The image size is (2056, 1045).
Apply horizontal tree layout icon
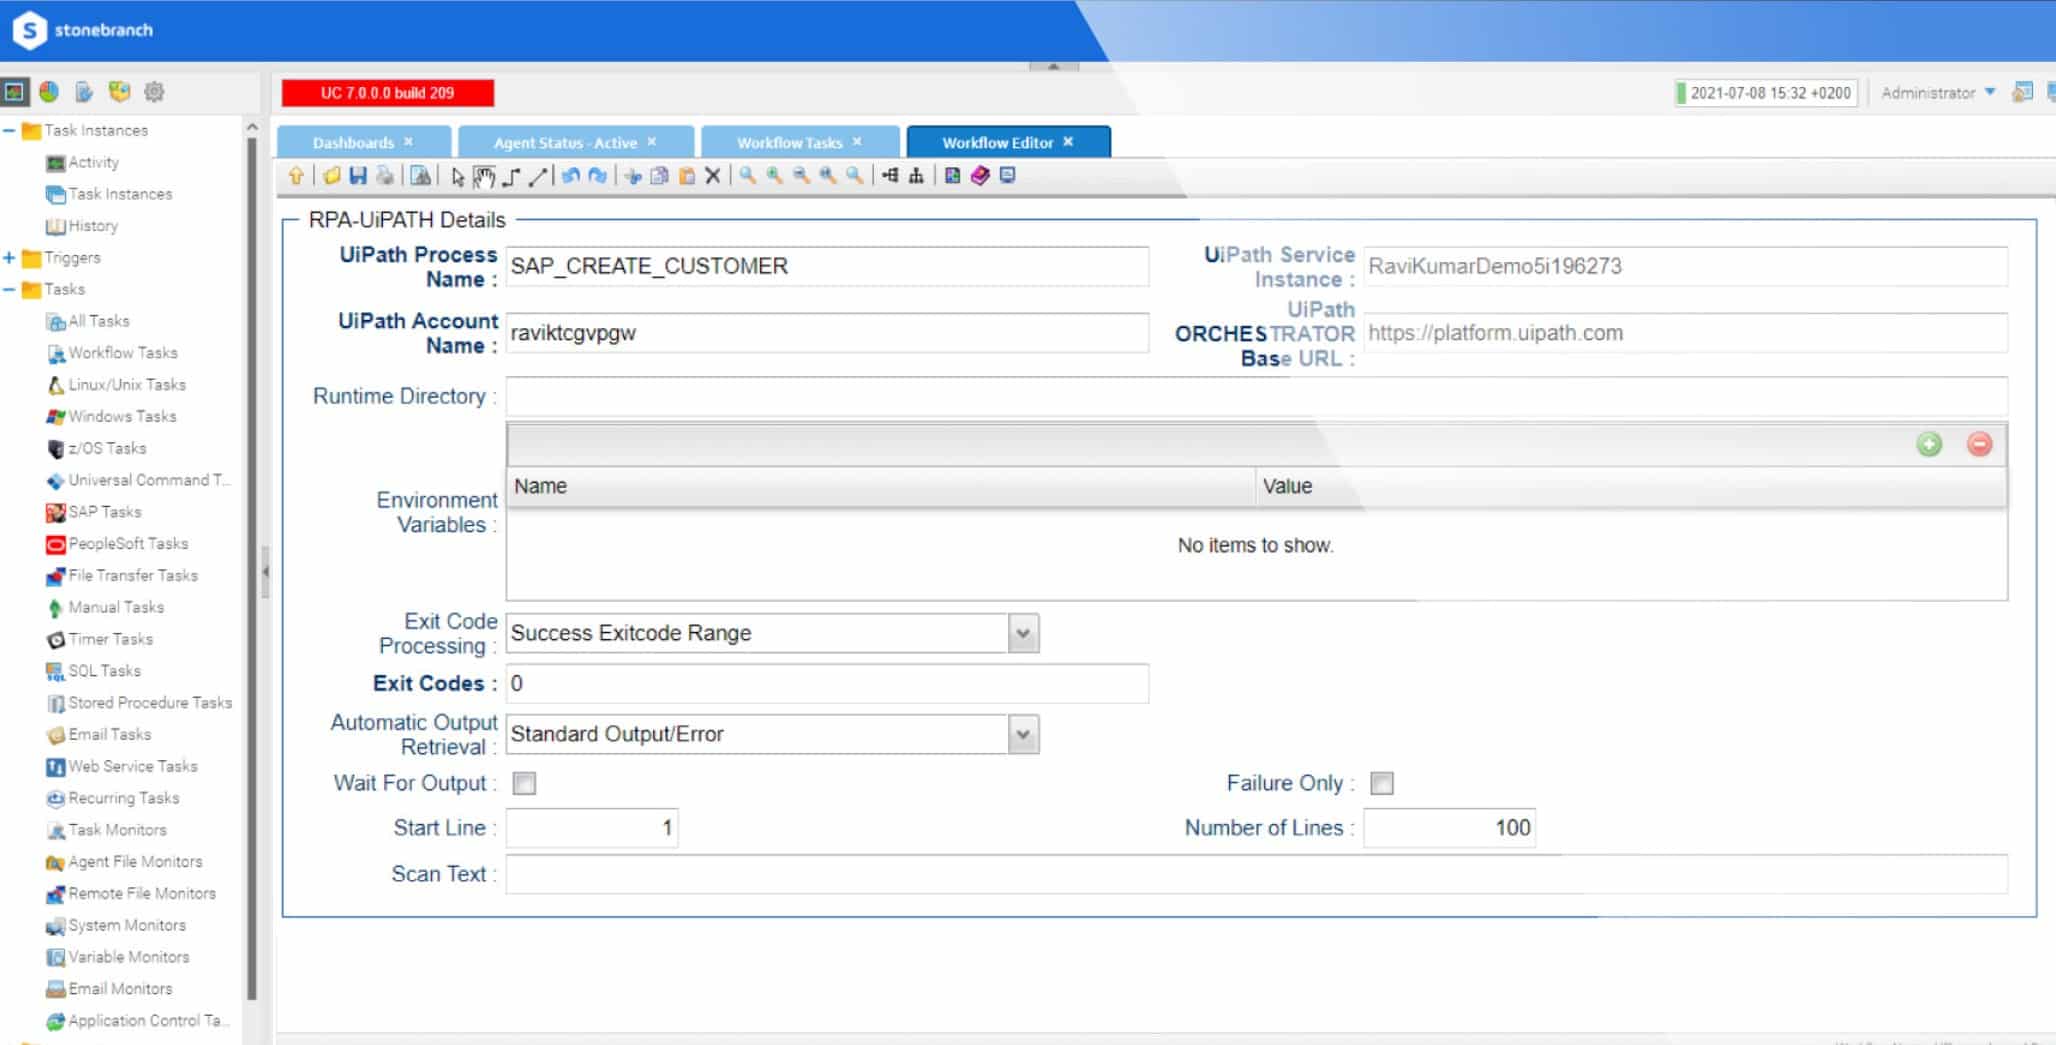[x=889, y=176]
